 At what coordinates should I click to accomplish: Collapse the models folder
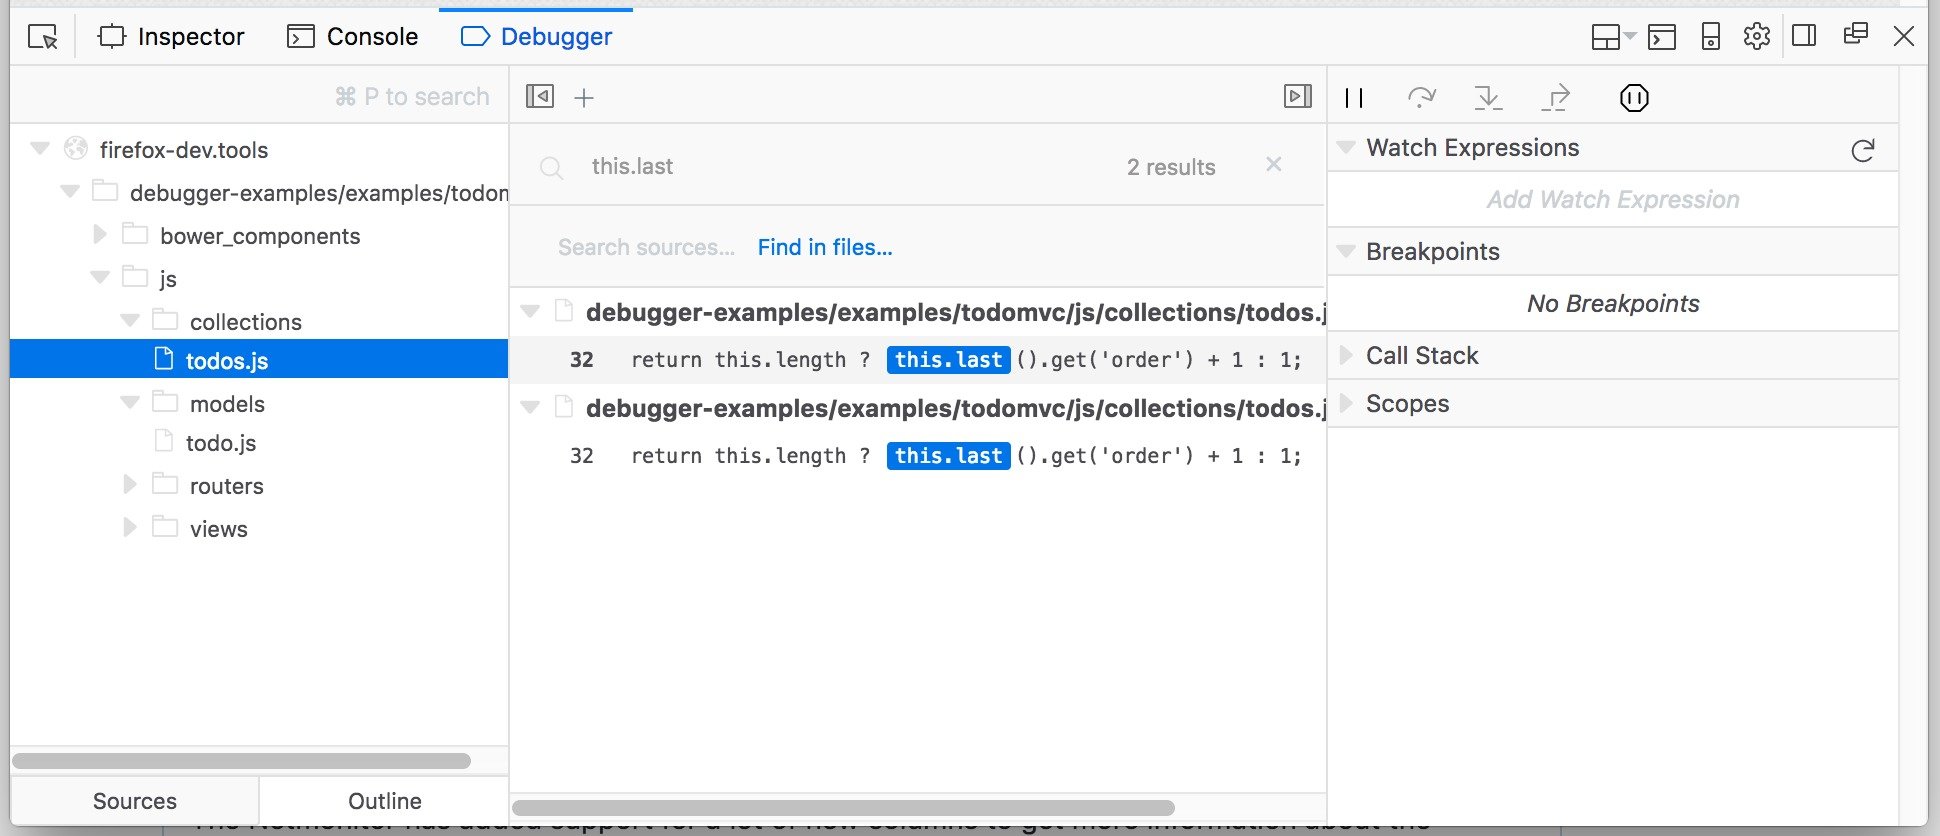point(130,403)
